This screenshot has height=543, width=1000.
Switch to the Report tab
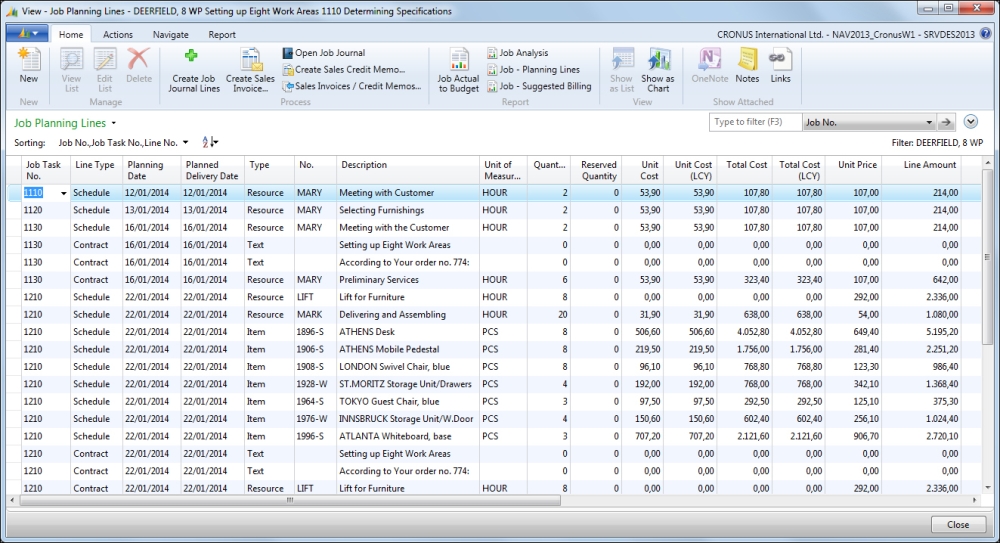click(x=222, y=34)
